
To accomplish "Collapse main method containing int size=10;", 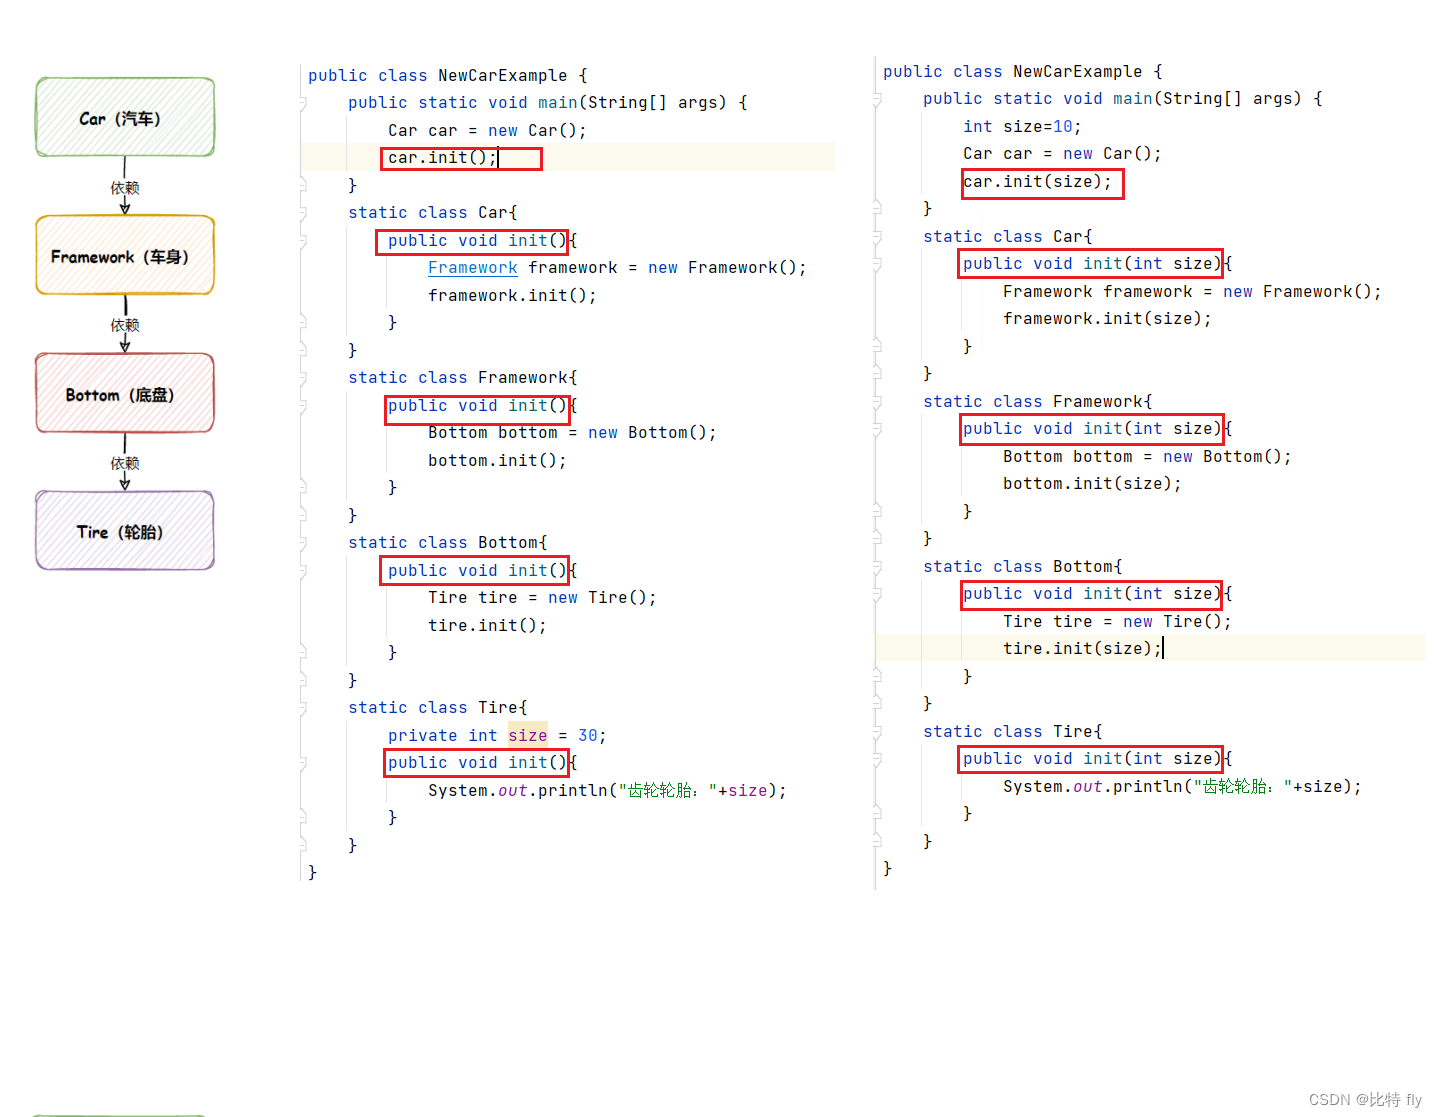I will (x=877, y=99).
